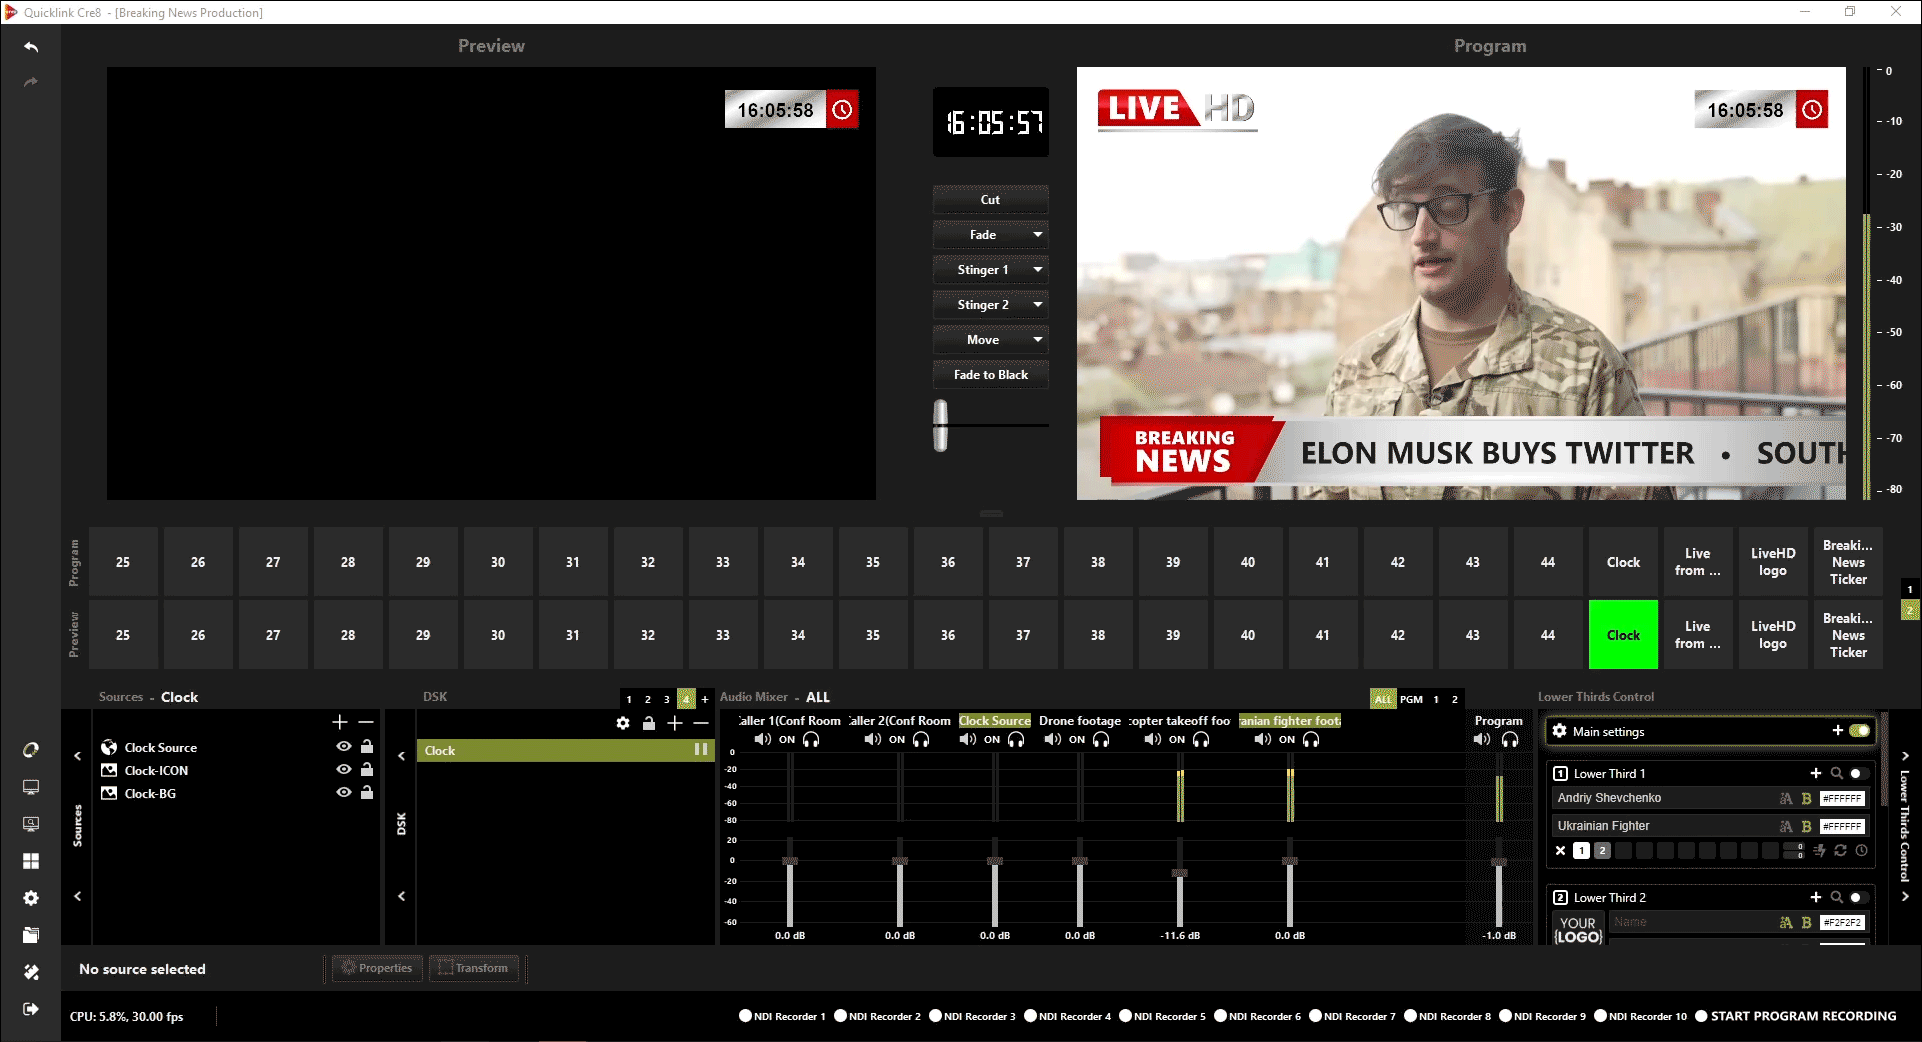Click the Fade to Black button

click(x=990, y=375)
